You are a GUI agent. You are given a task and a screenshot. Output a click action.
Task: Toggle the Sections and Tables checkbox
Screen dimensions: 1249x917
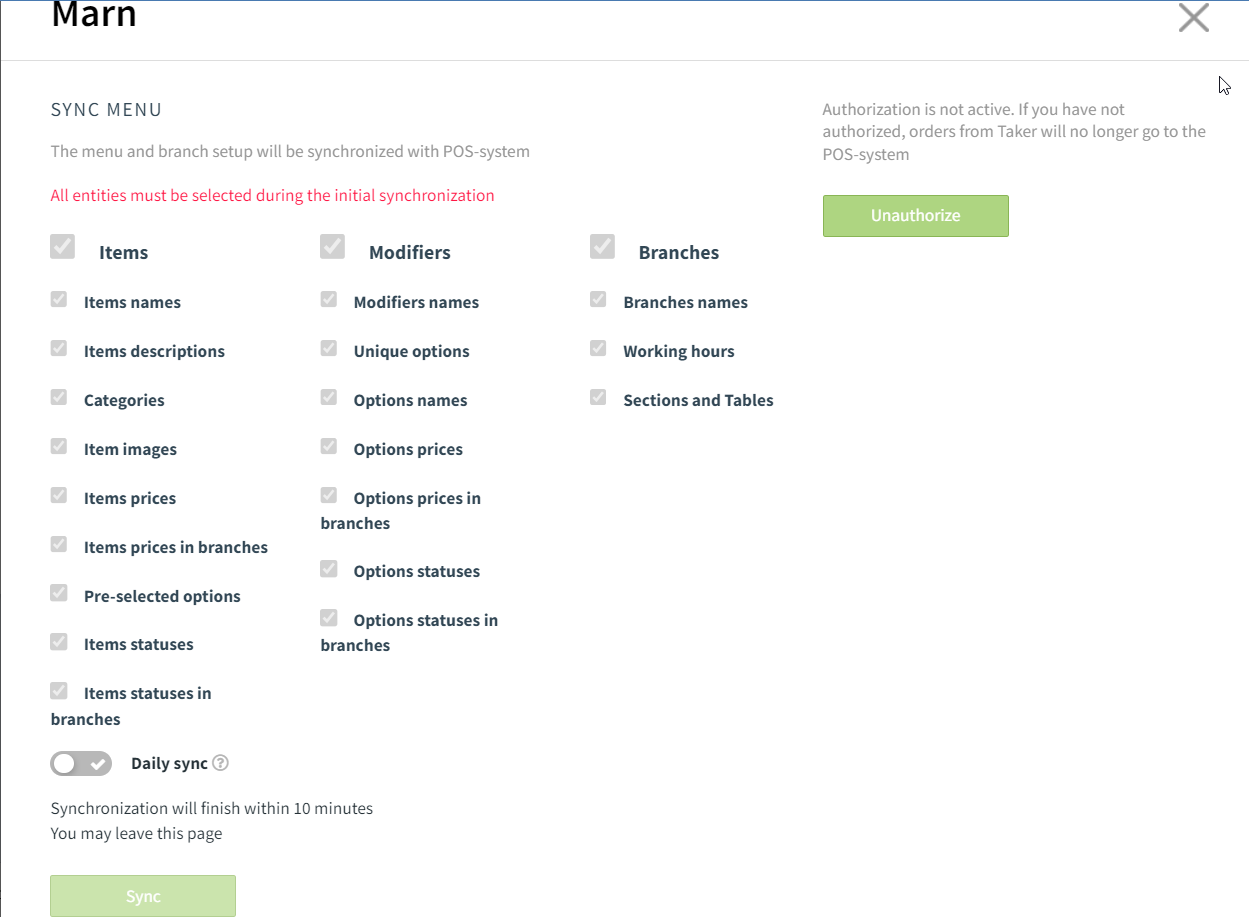point(598,397)
